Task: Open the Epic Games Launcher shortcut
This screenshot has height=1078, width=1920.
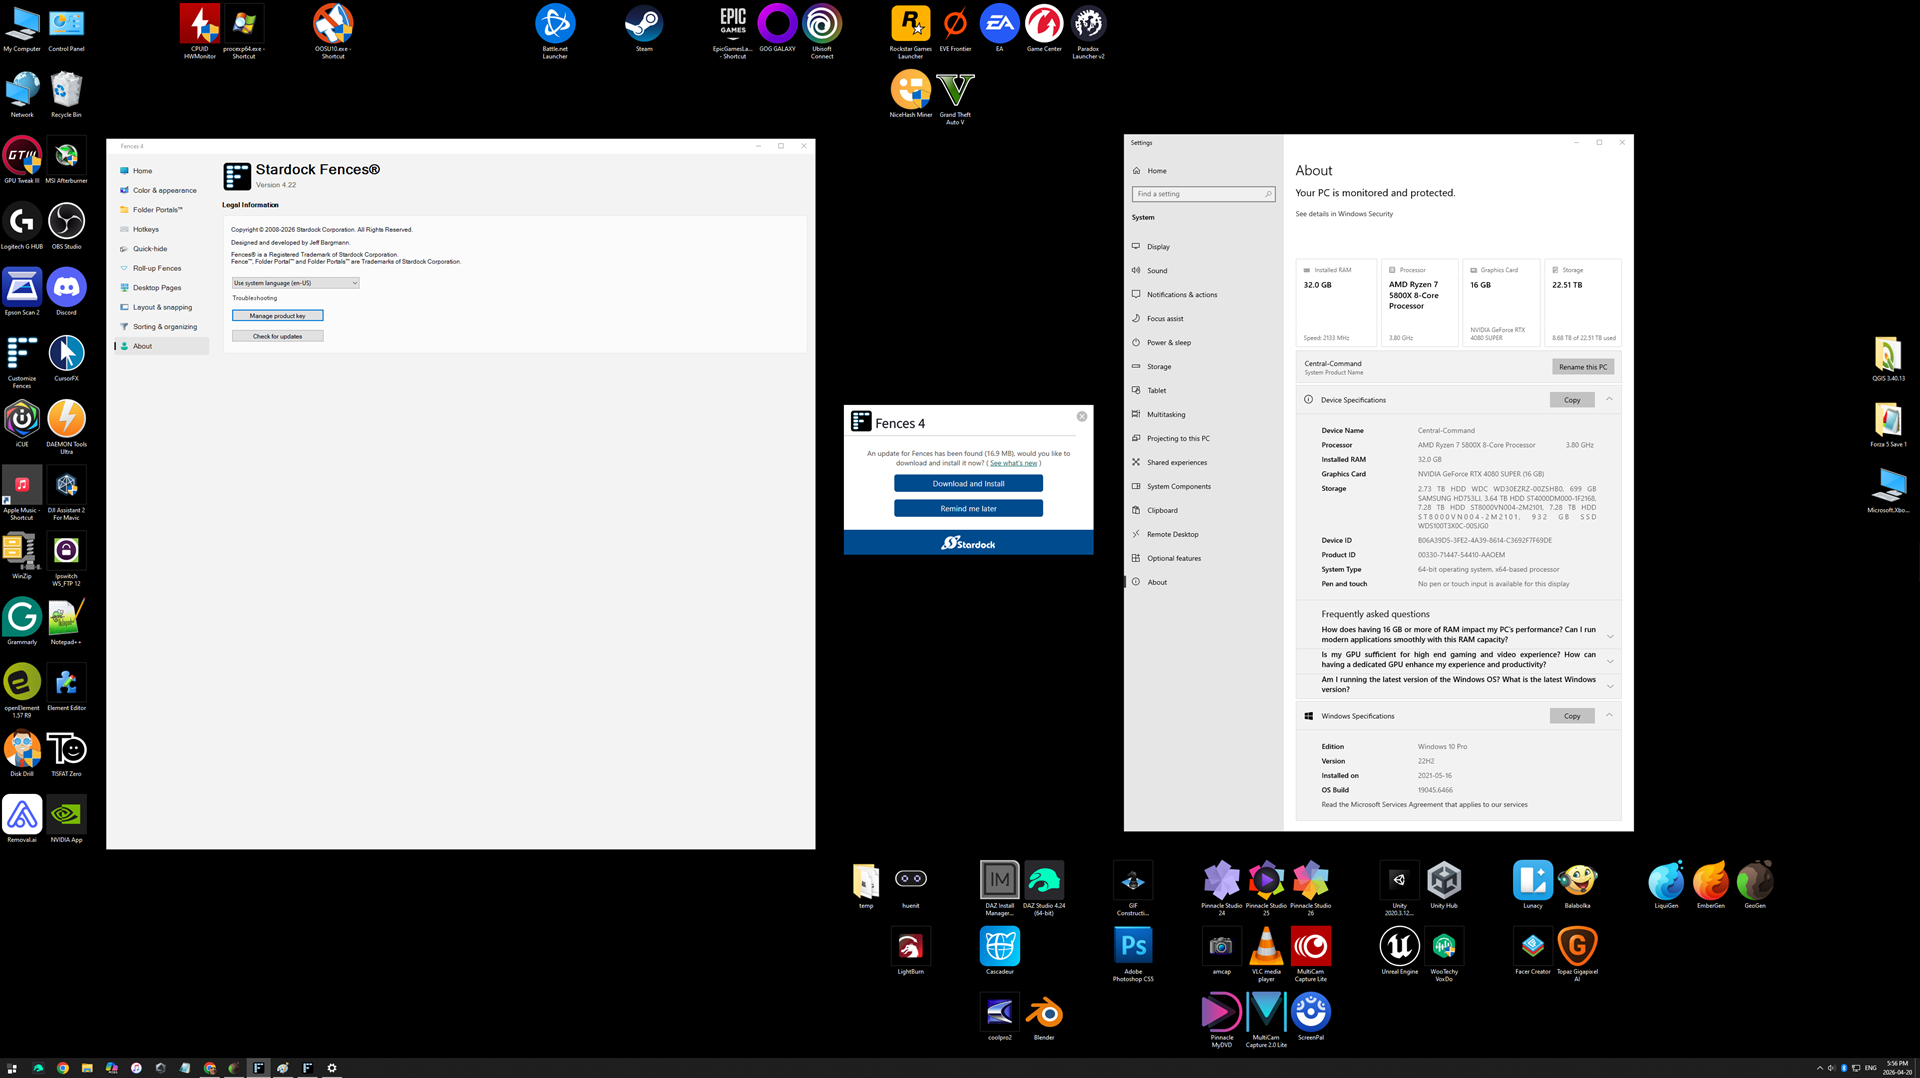Action: pyautogui.click(x=733, y=25)
